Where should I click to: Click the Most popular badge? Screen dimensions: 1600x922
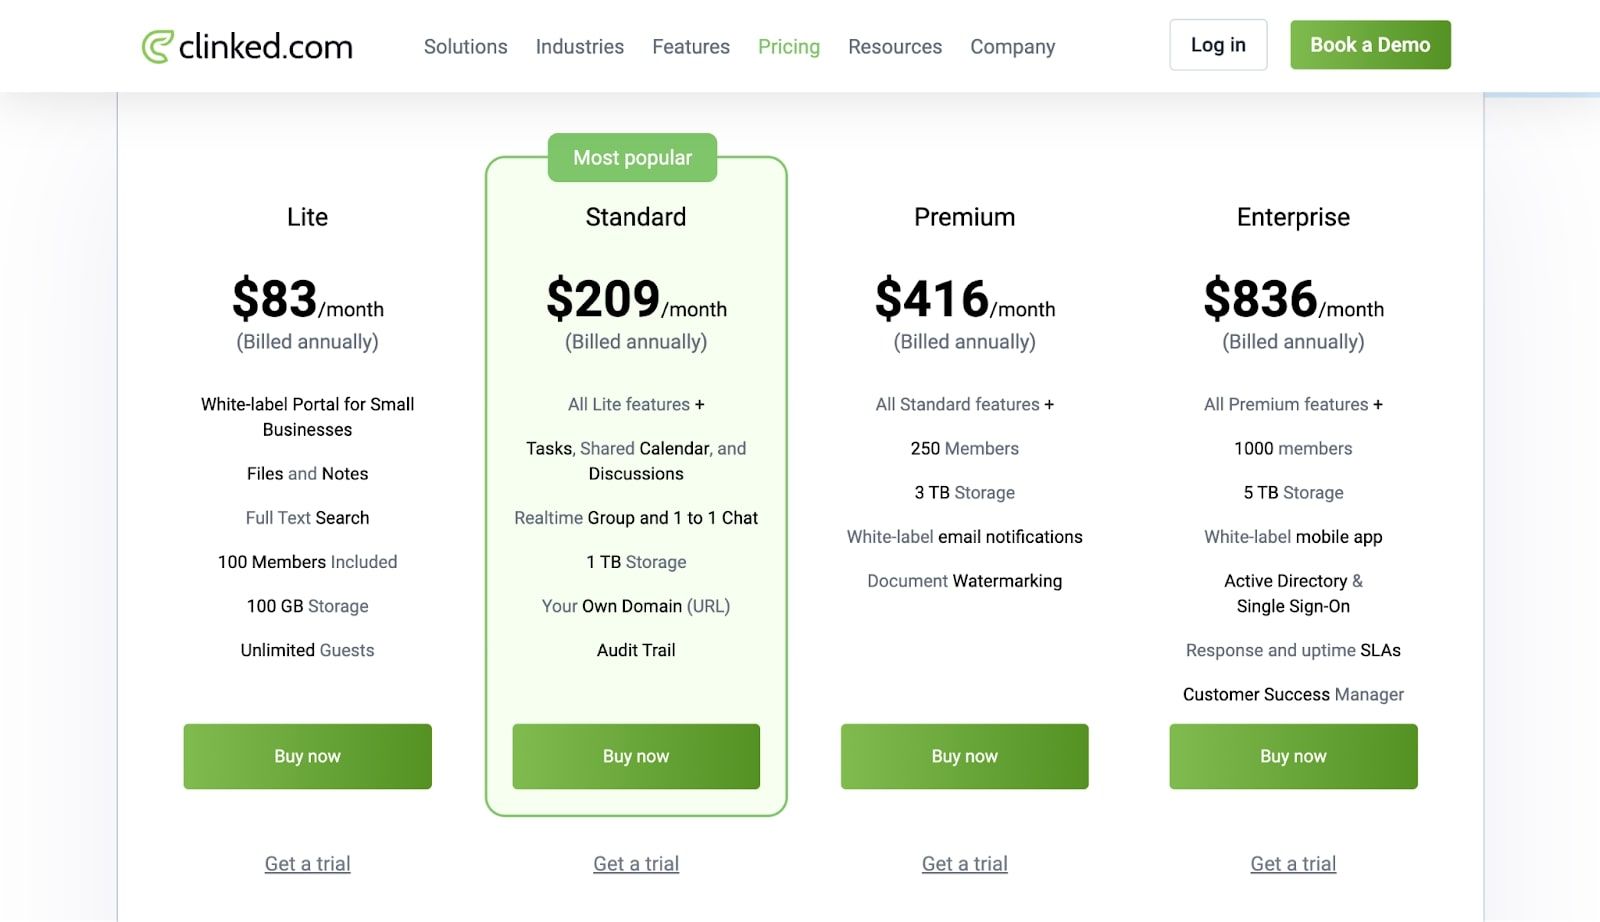632,158
